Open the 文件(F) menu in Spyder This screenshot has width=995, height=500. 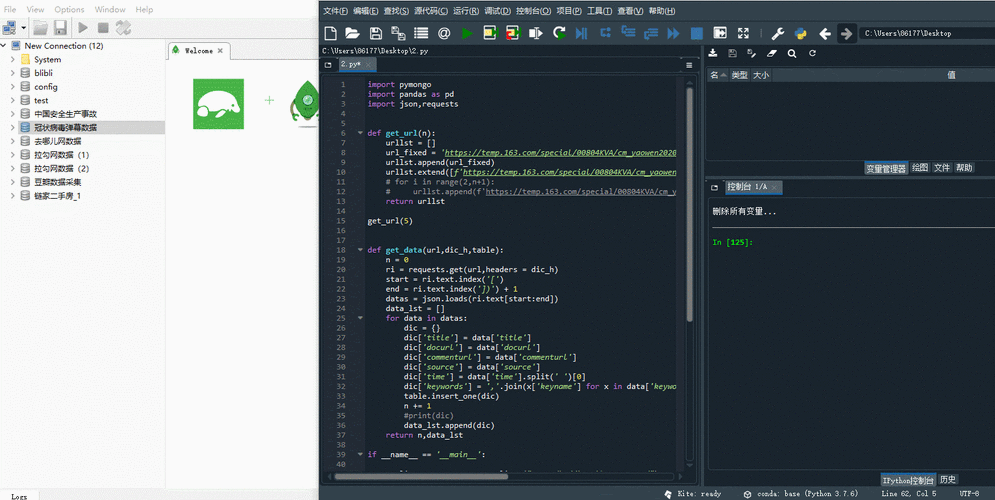coord(335,11)
